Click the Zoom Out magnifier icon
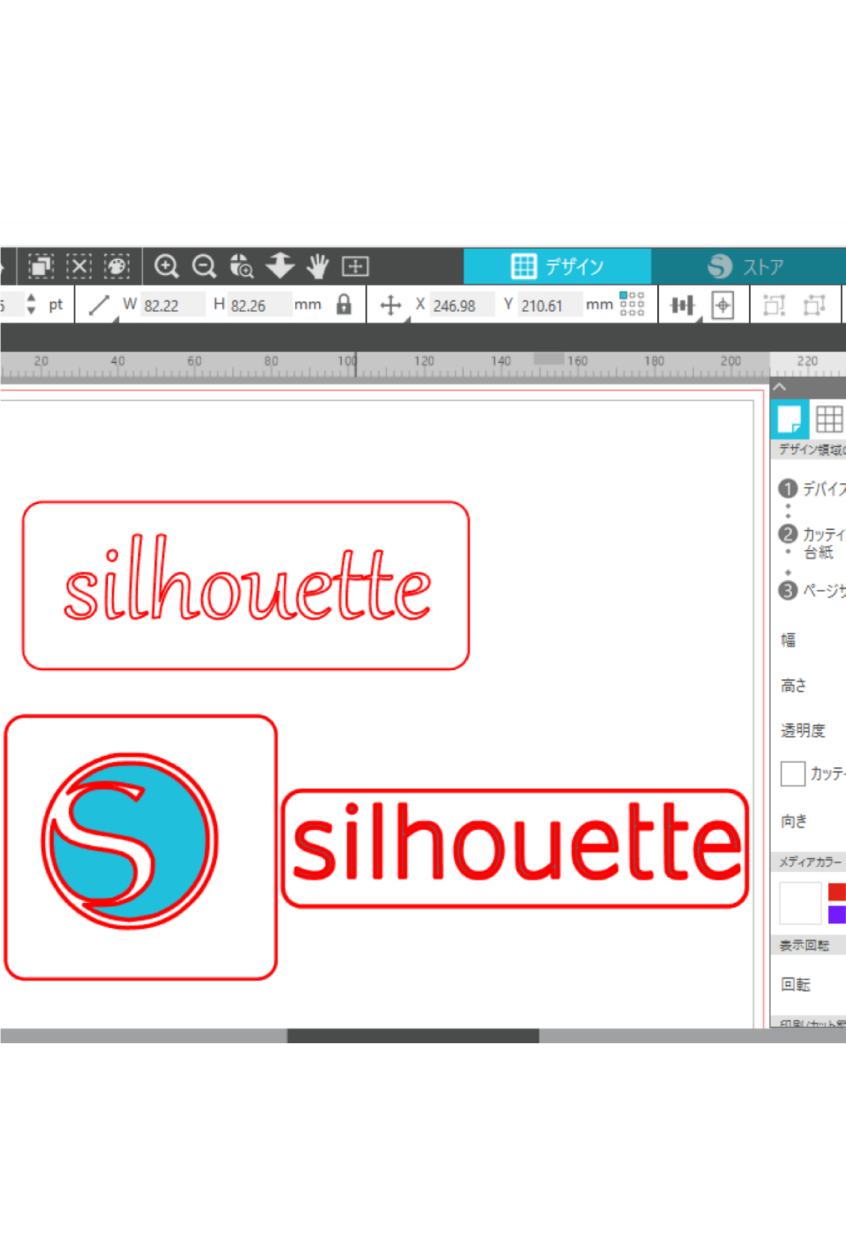This screenshot has height=1242, width=846. (204, 266)
